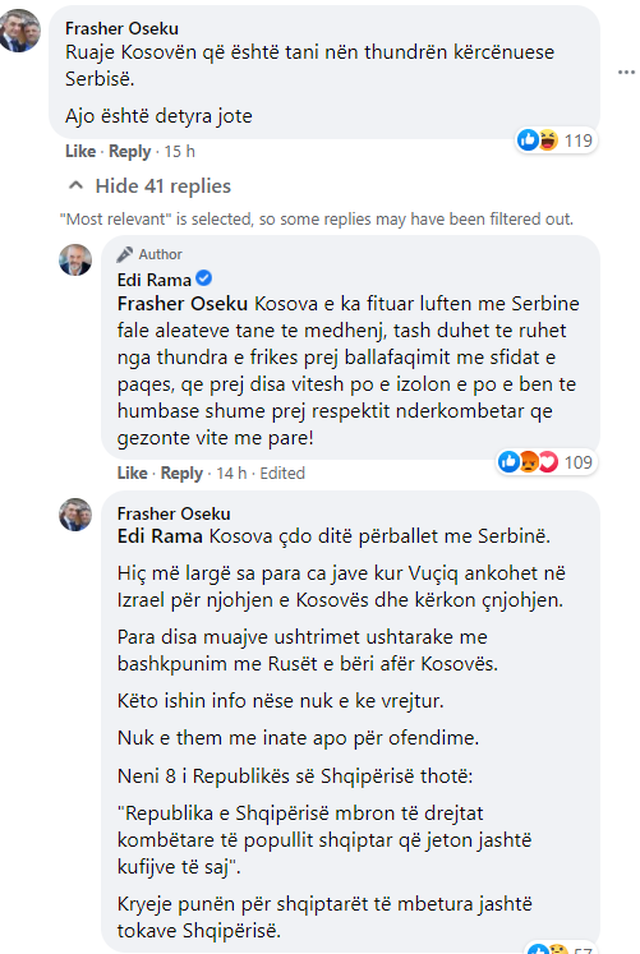Click the "Most relevant" filter notice
Viewport: 640px width, 954px height.
[x=317, y=218]
